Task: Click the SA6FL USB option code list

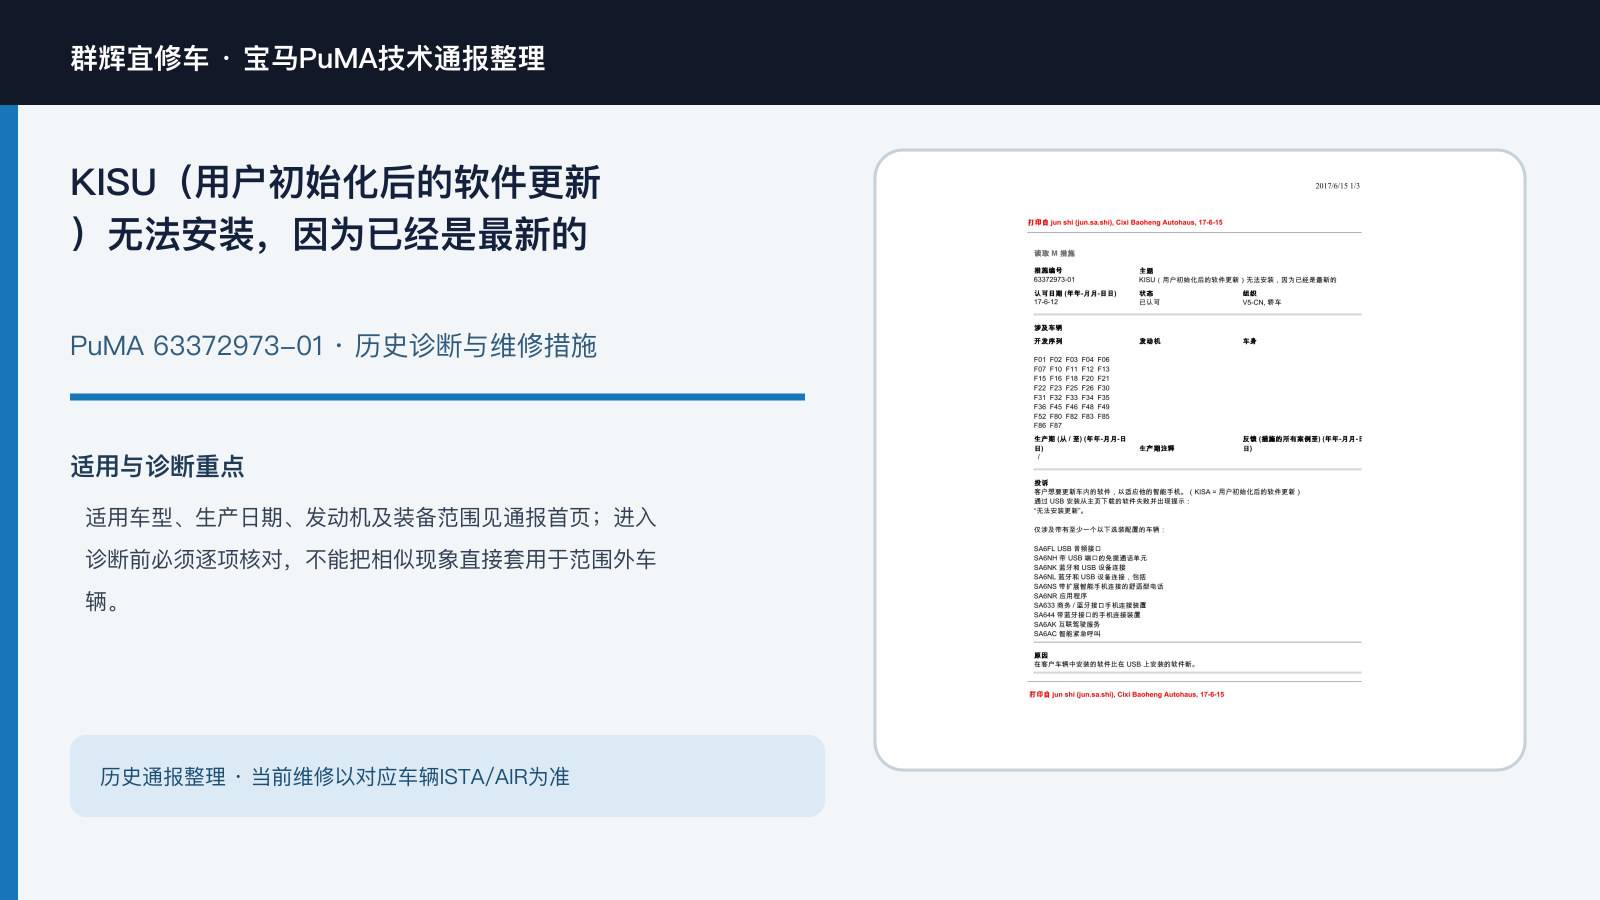Action: point(1098,591)
